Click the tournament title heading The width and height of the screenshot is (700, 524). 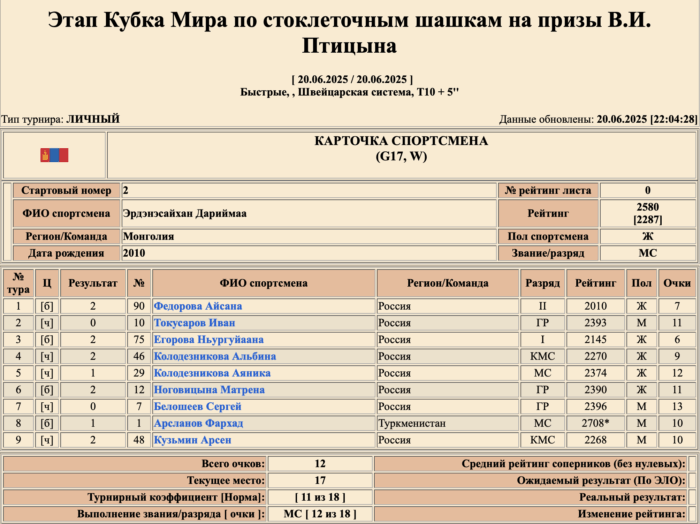point(349,32)
